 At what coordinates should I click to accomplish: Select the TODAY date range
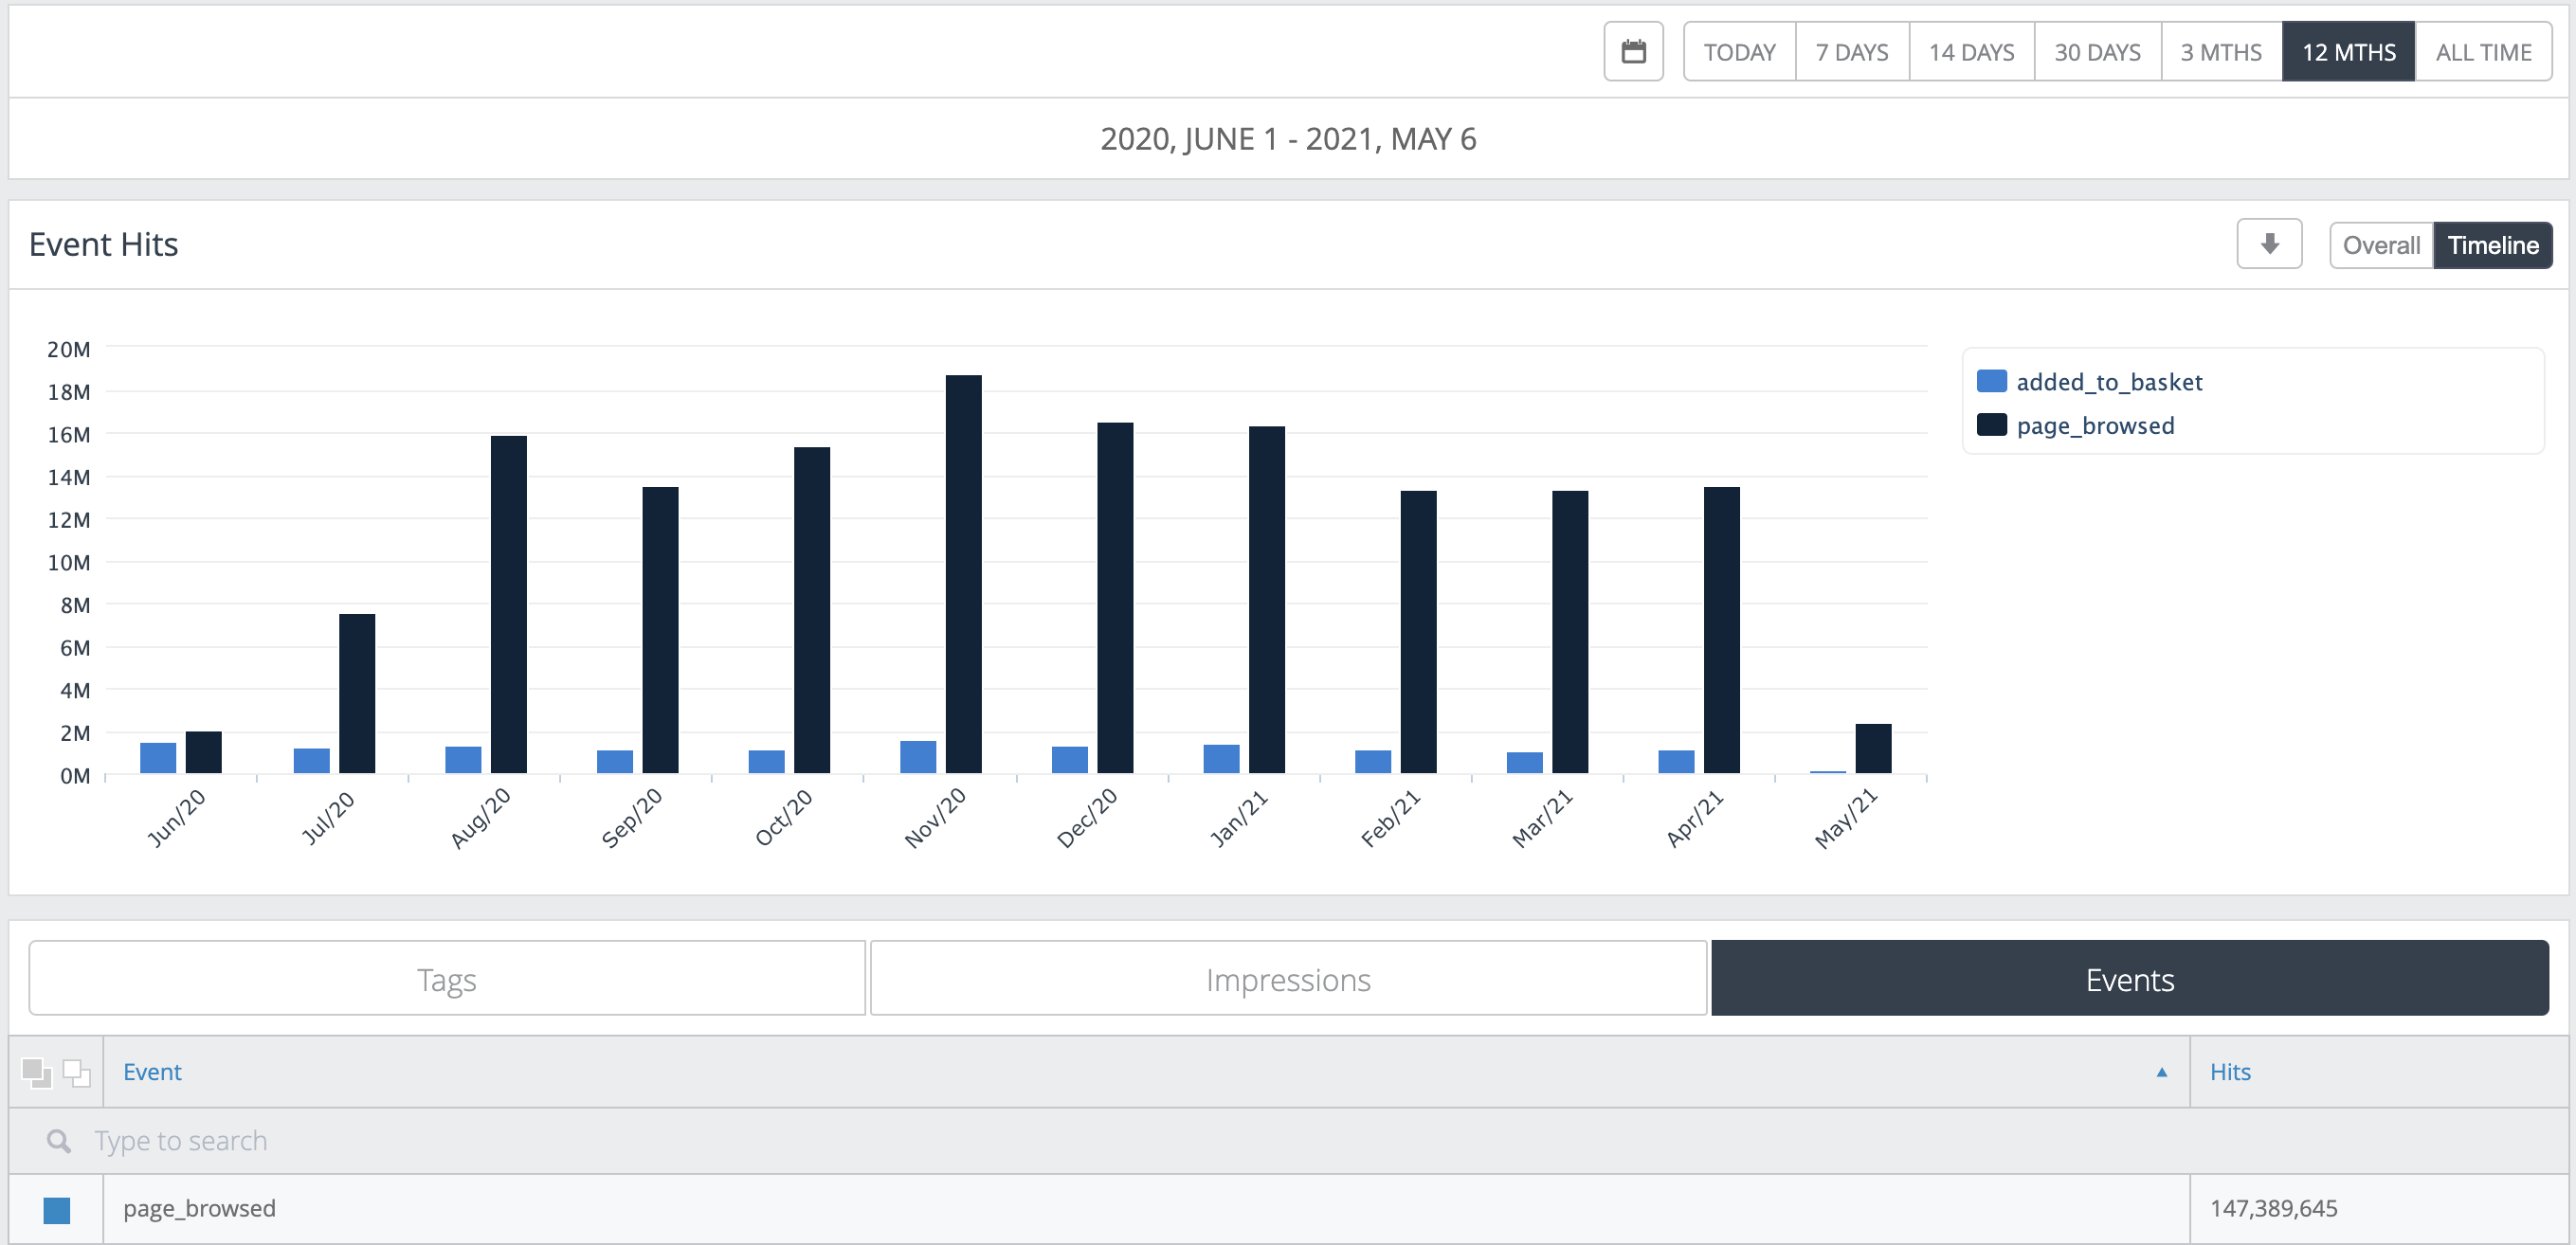[x=1739, y=52]
